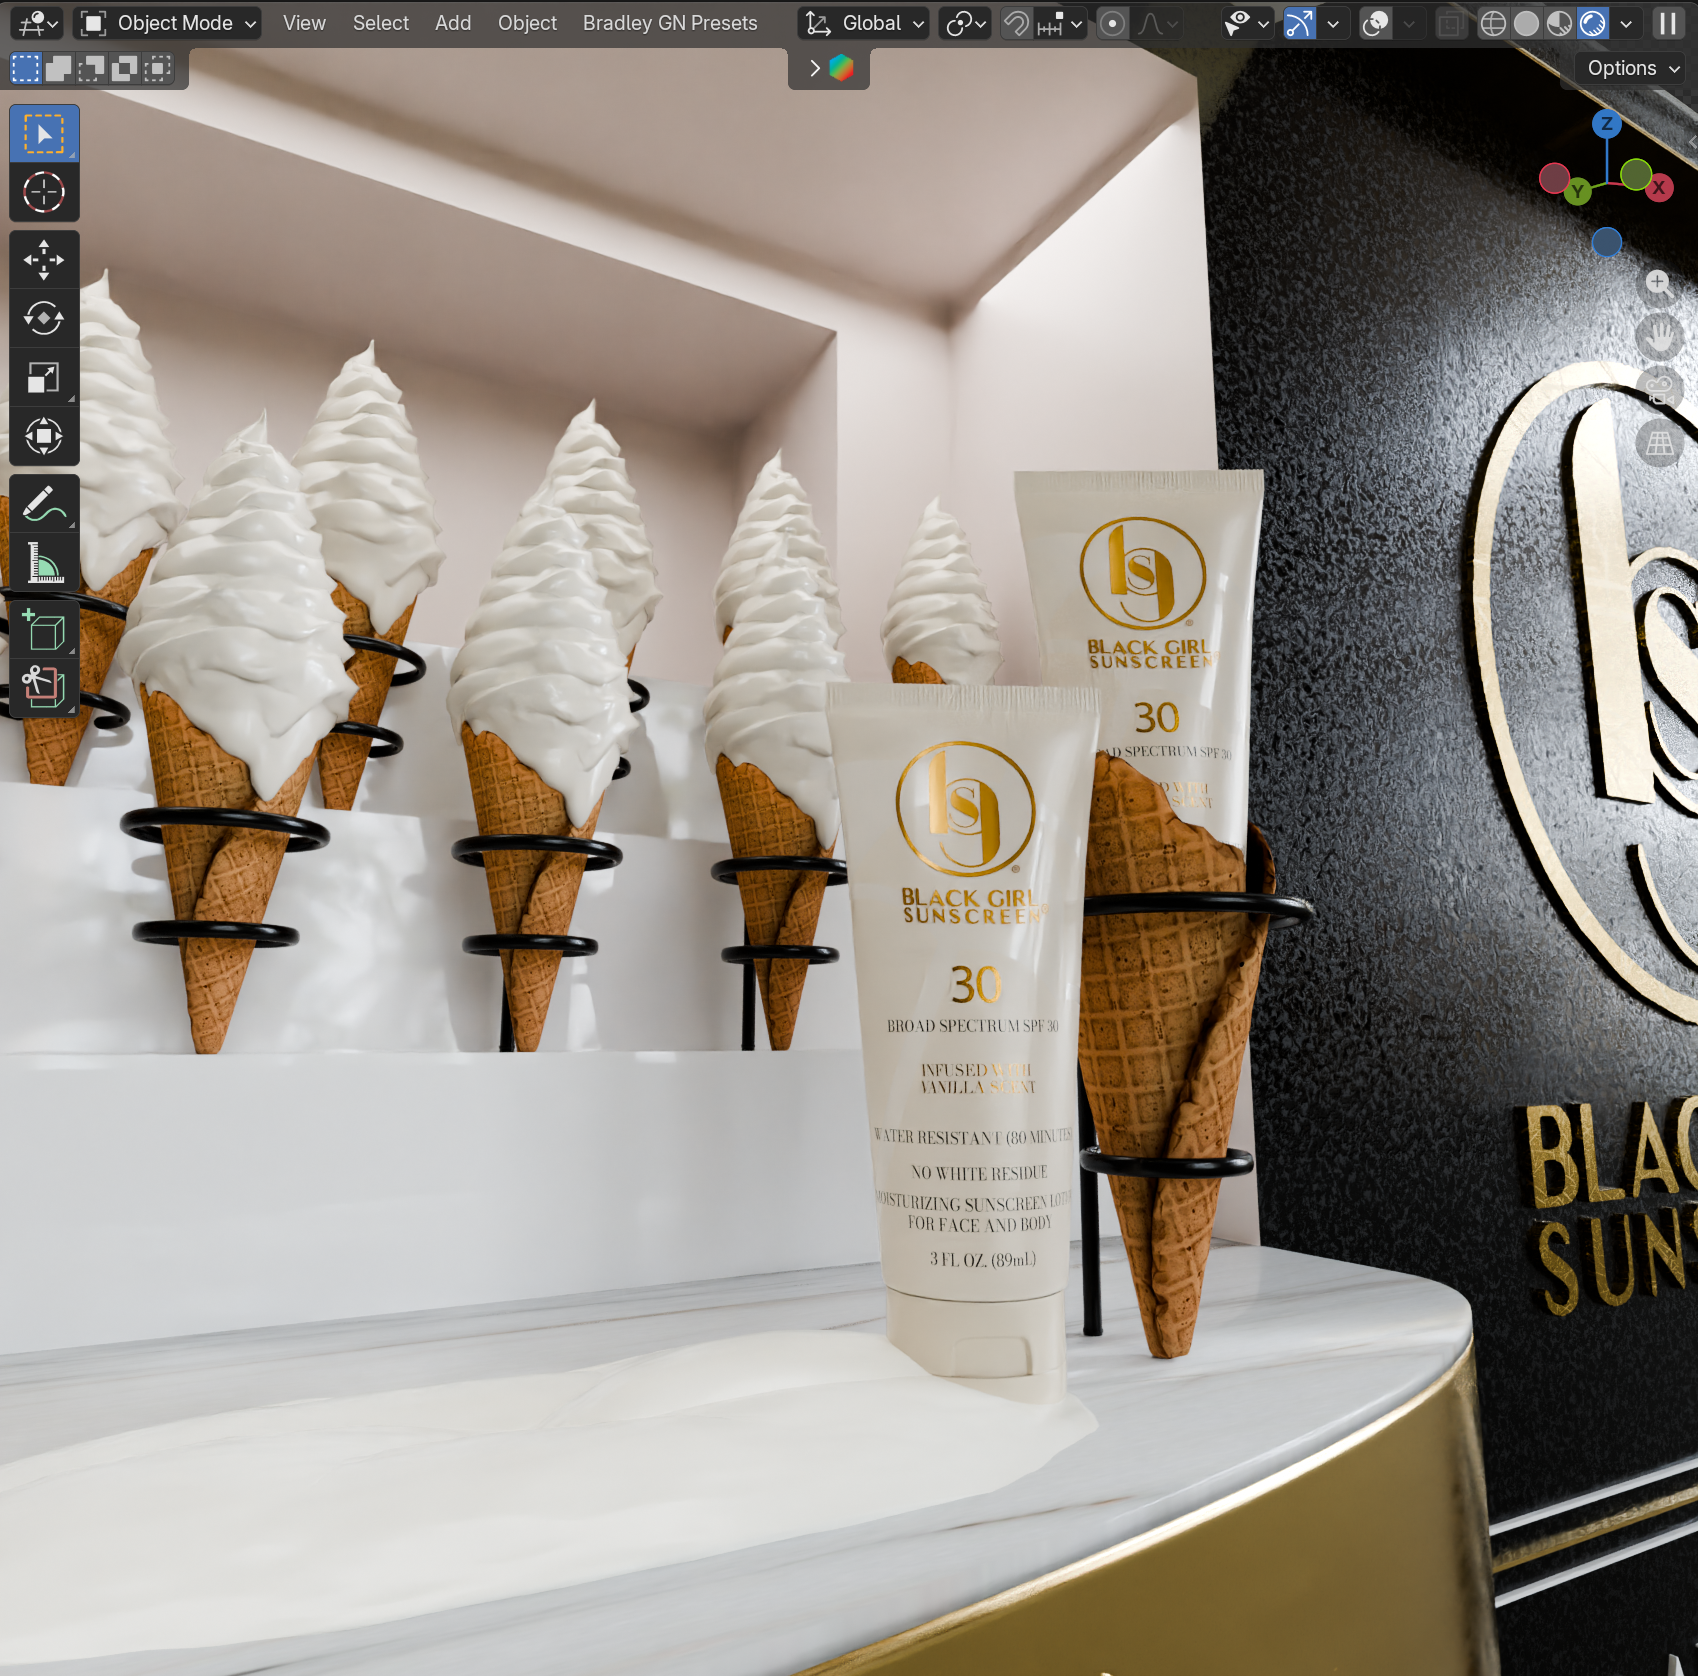Click the Y axis on navigation gizmo
Viewport: 1698px width, 1676px height.
[1578, 191]
